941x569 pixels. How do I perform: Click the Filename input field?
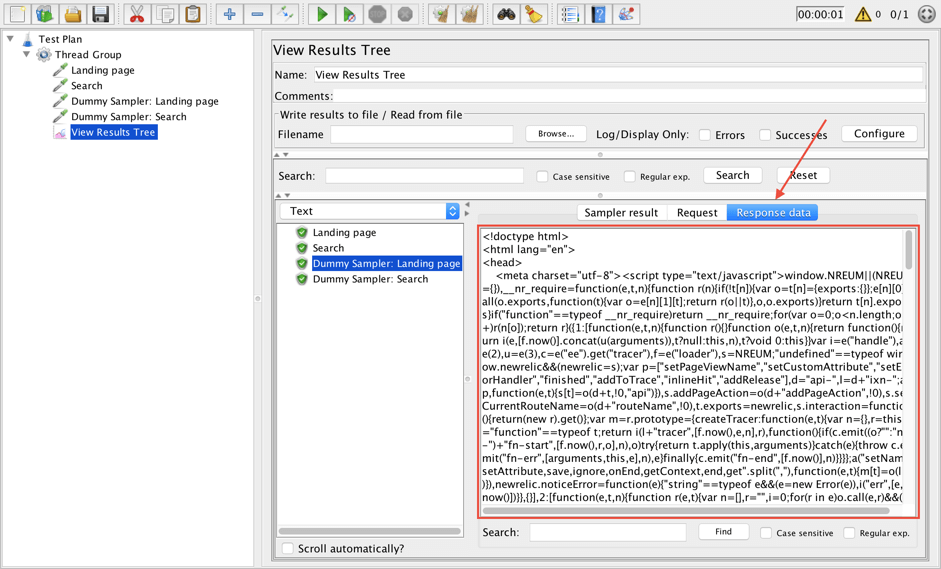tap(422, 134)
